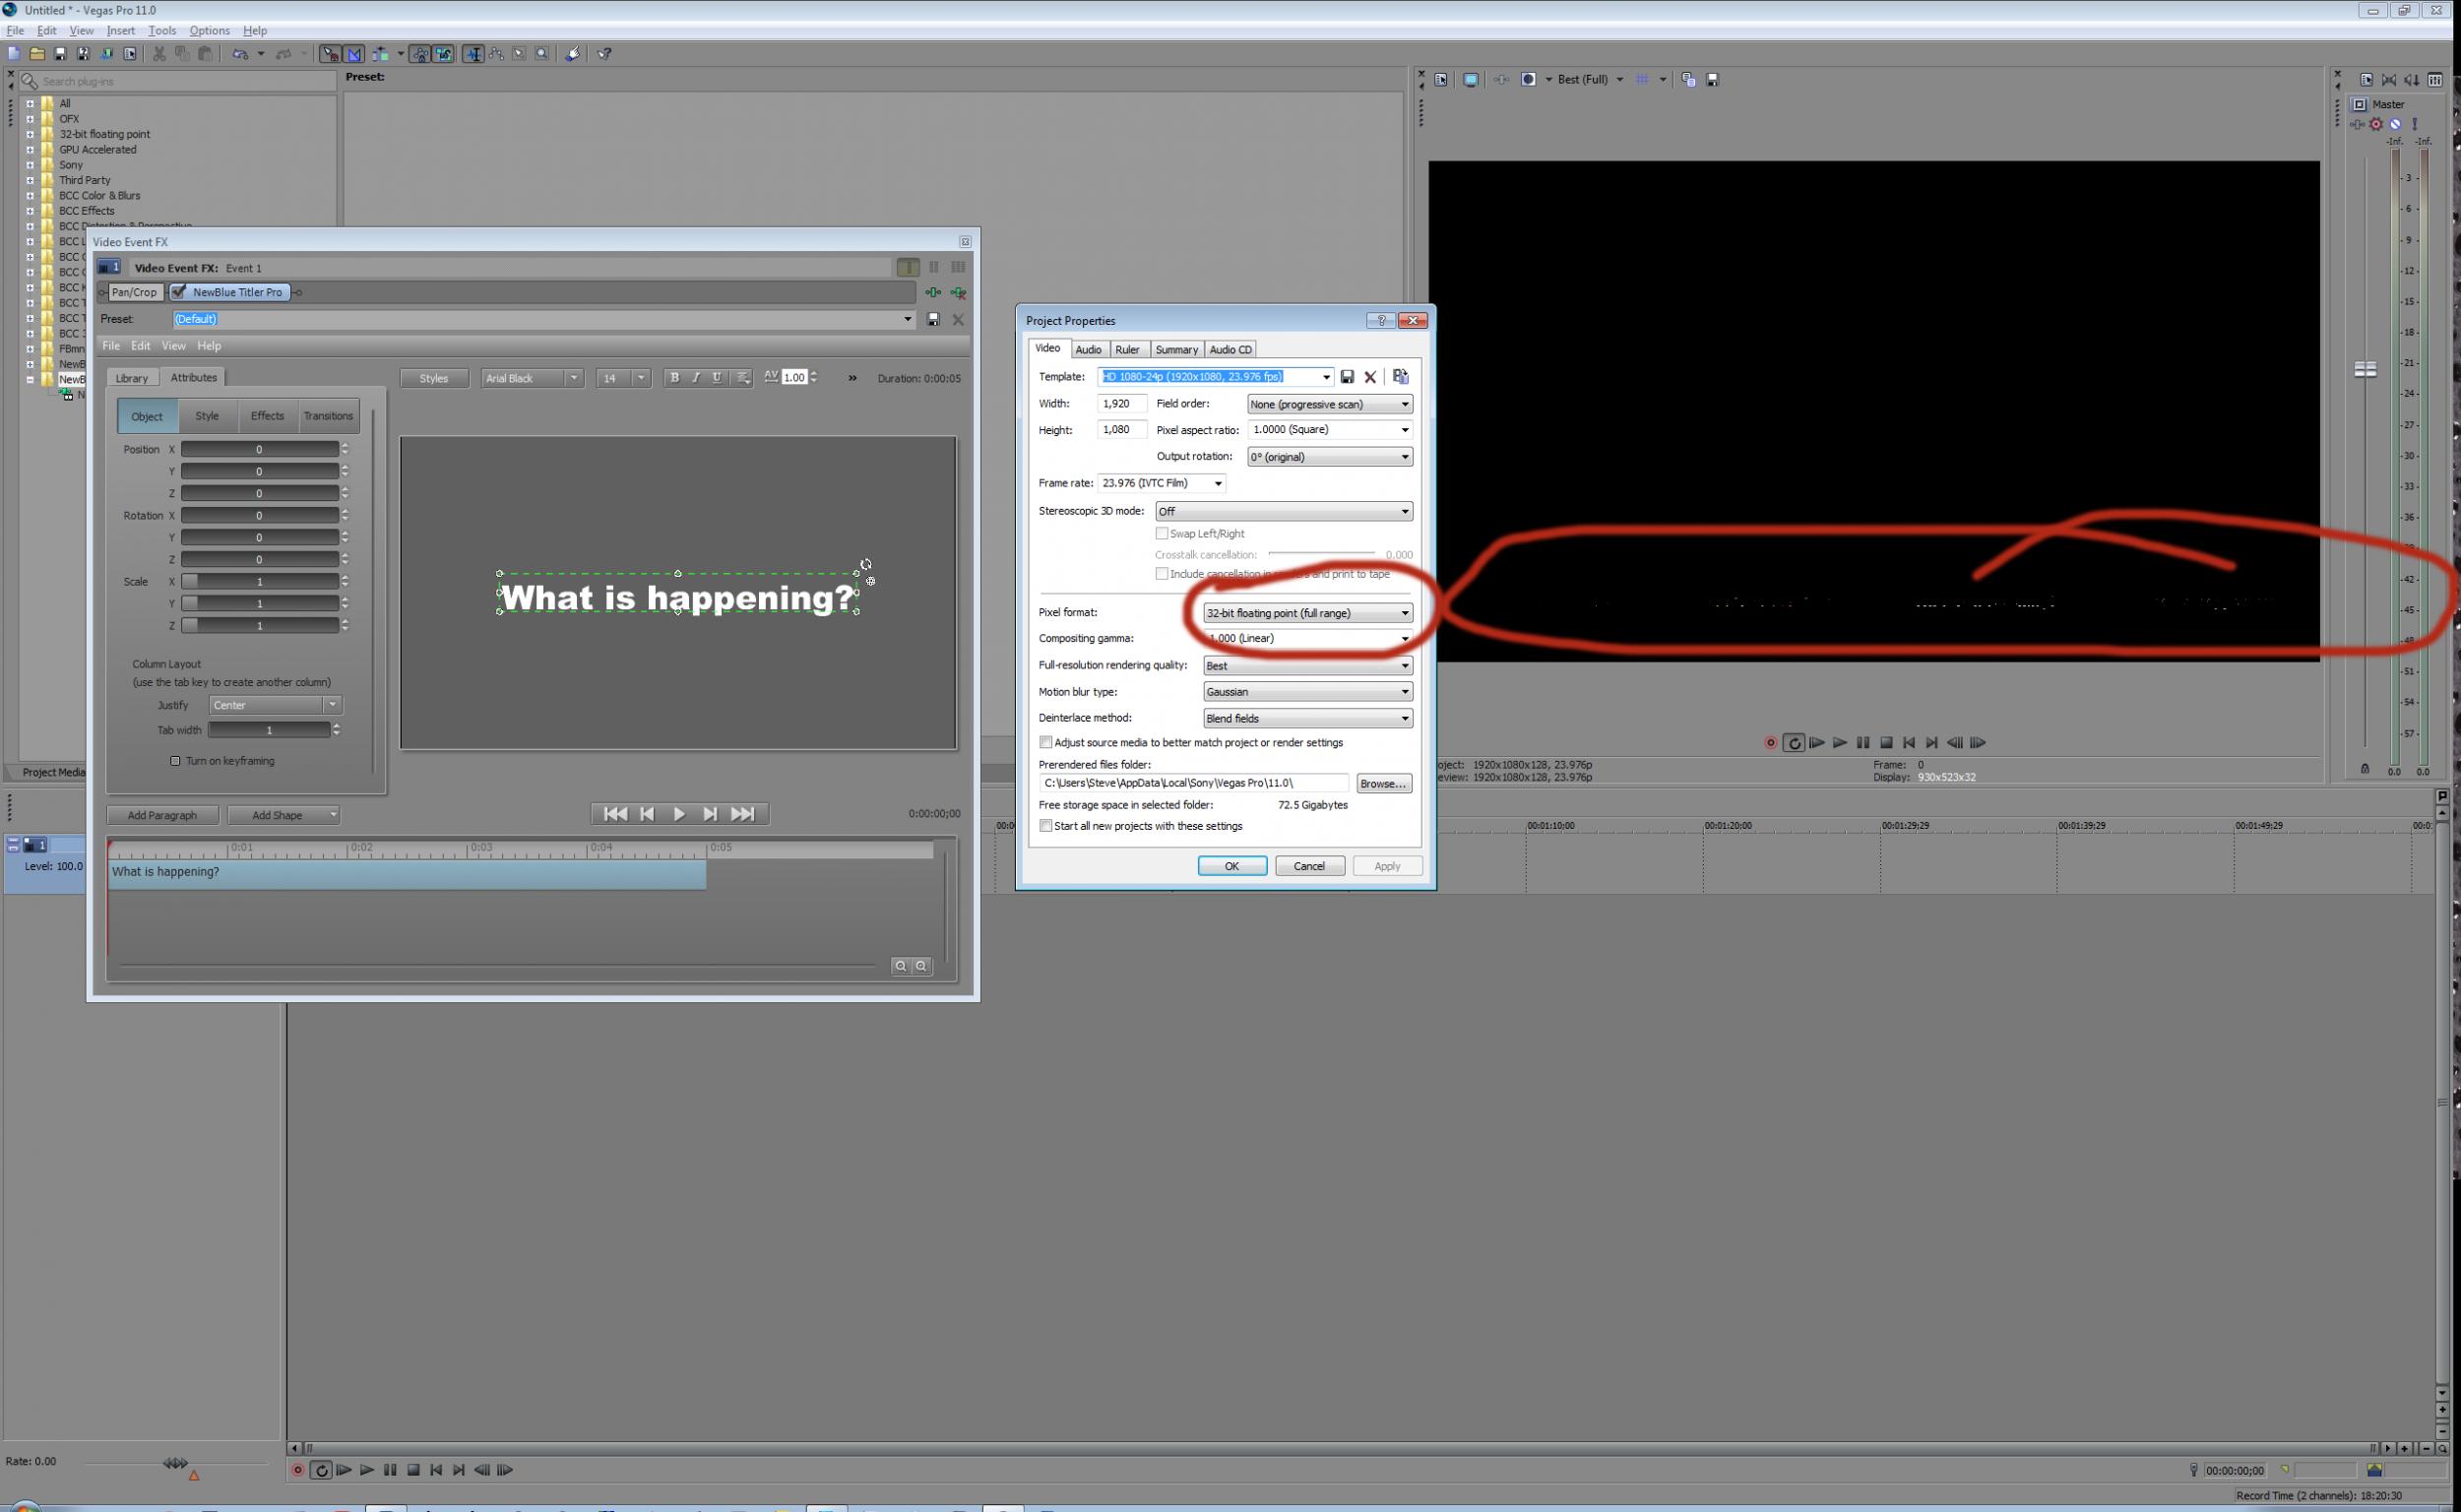Enable Start all new projects with these settings

coord(1046,826)
